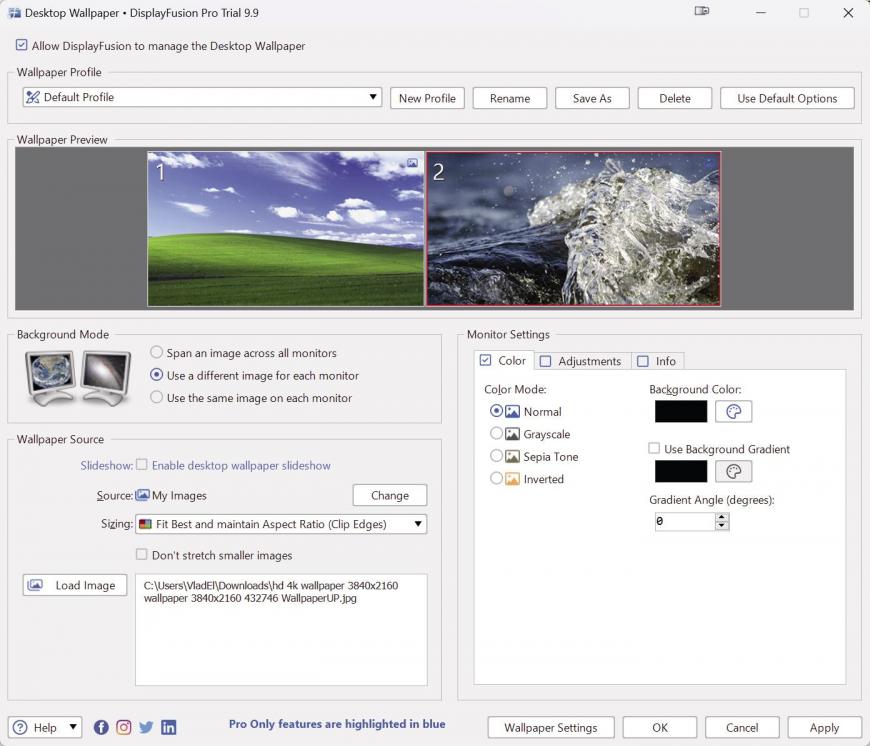Click the My Images source icon
870x746 pixels.
click(143, 495)
